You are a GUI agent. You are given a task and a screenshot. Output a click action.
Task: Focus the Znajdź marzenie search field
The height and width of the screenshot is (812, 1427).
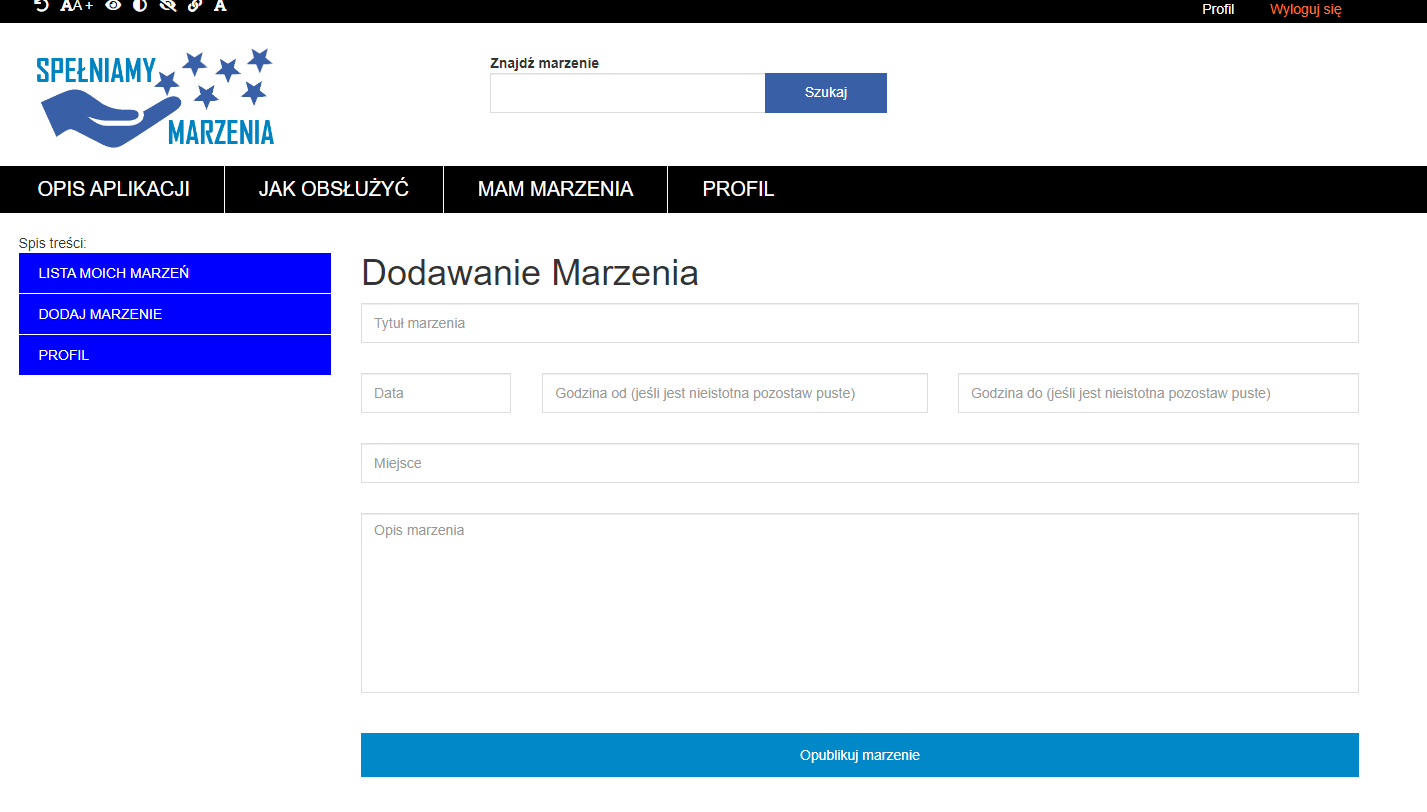[627, 93]
